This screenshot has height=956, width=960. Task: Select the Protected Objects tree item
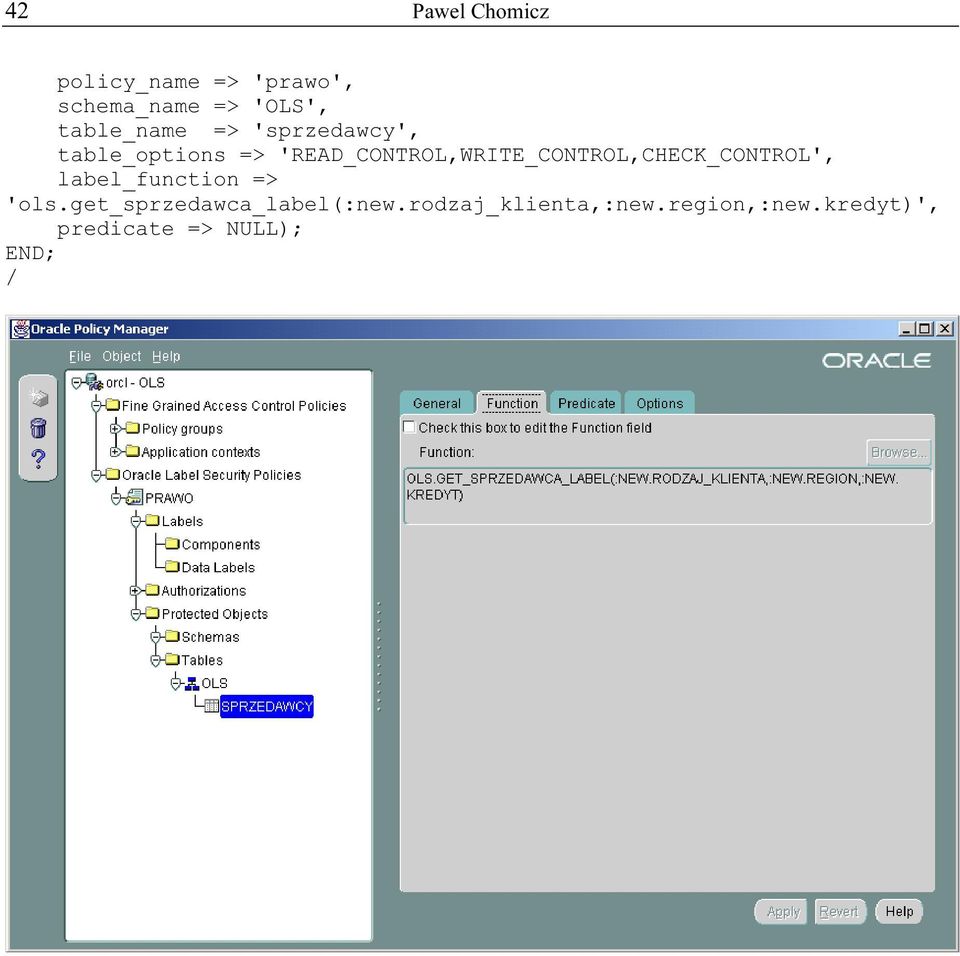[214, 614]
